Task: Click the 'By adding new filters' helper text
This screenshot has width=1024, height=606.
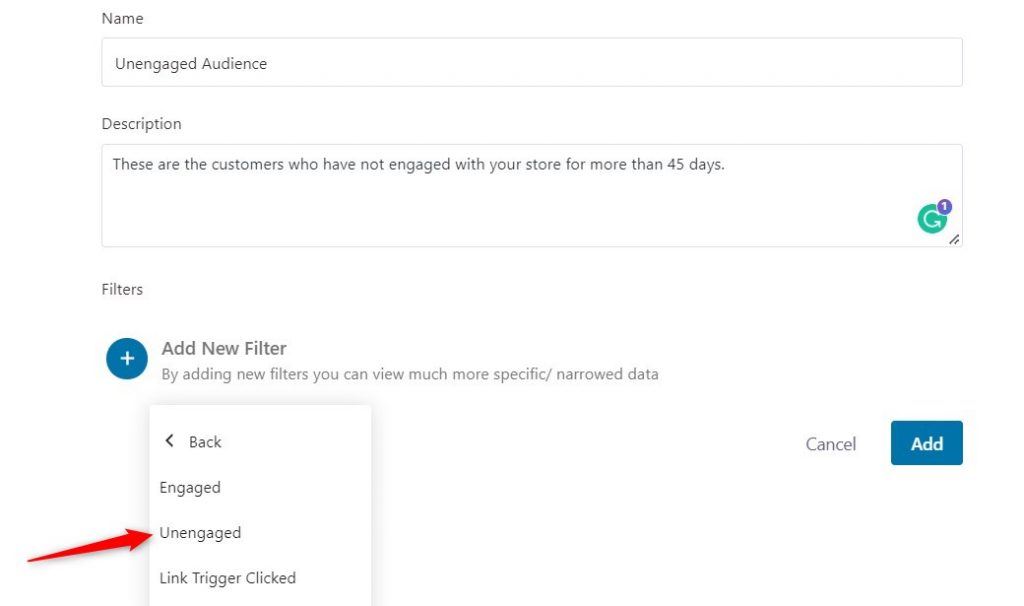Action: click(409, 374)
